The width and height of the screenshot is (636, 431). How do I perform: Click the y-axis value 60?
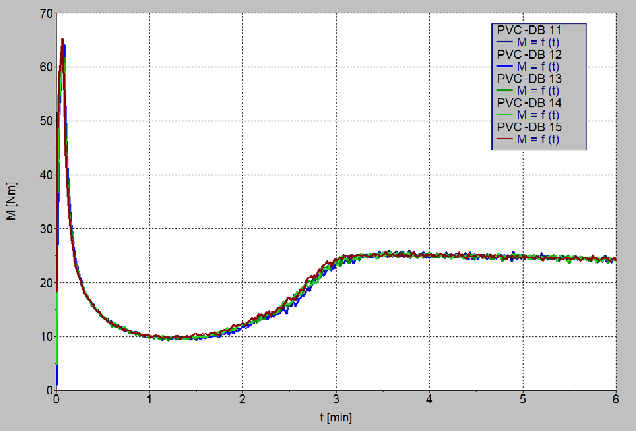tap(47, 67)
